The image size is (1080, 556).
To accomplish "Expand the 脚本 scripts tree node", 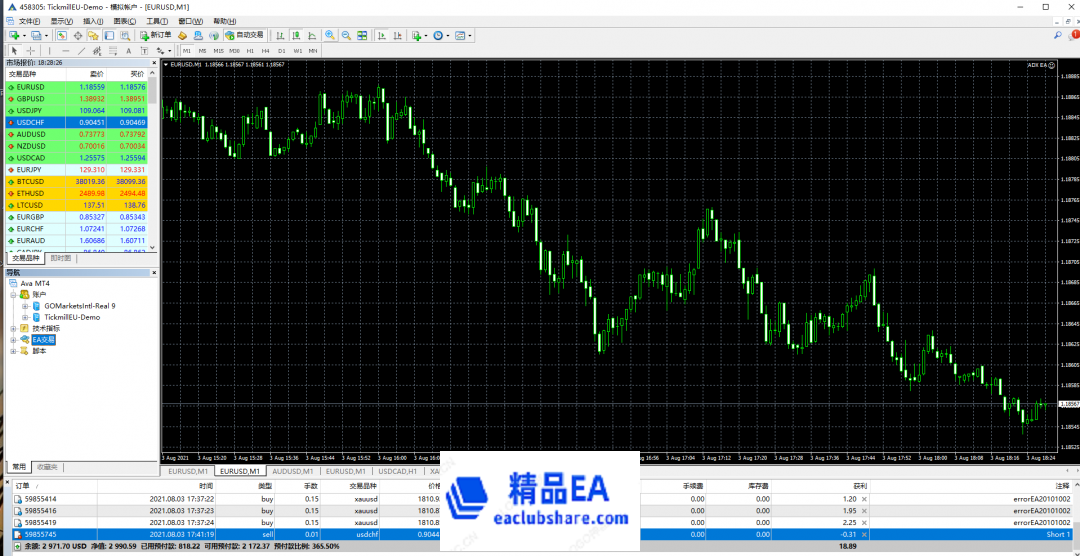I will pos(13,351).
